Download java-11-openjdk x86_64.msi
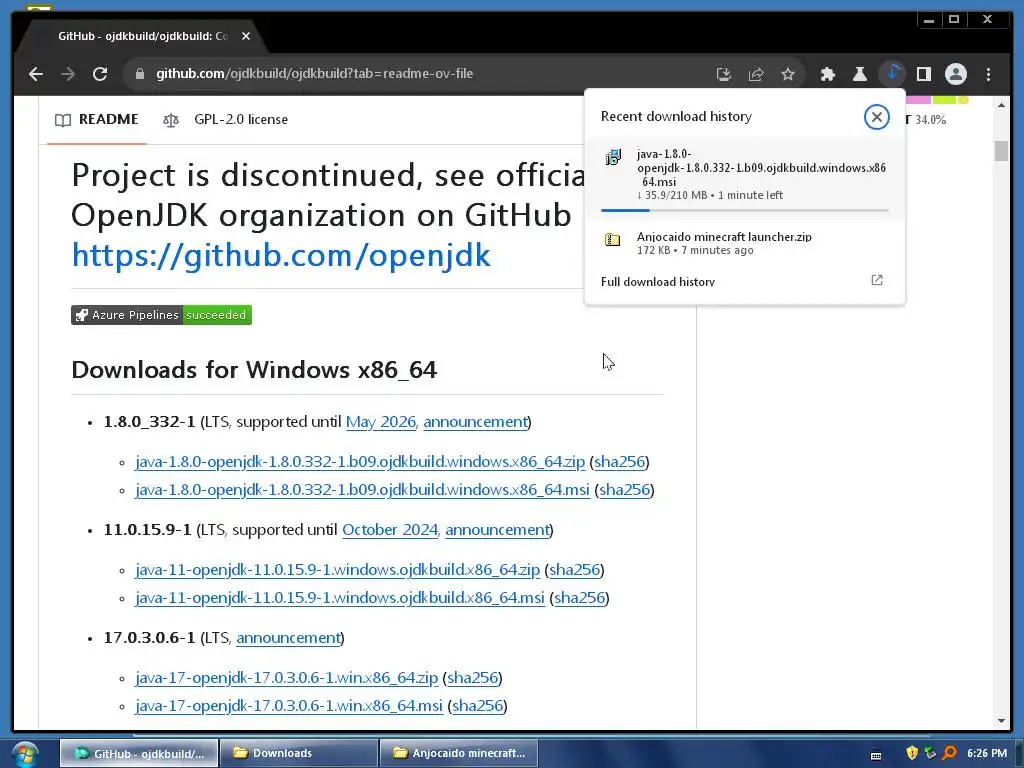 340,598
